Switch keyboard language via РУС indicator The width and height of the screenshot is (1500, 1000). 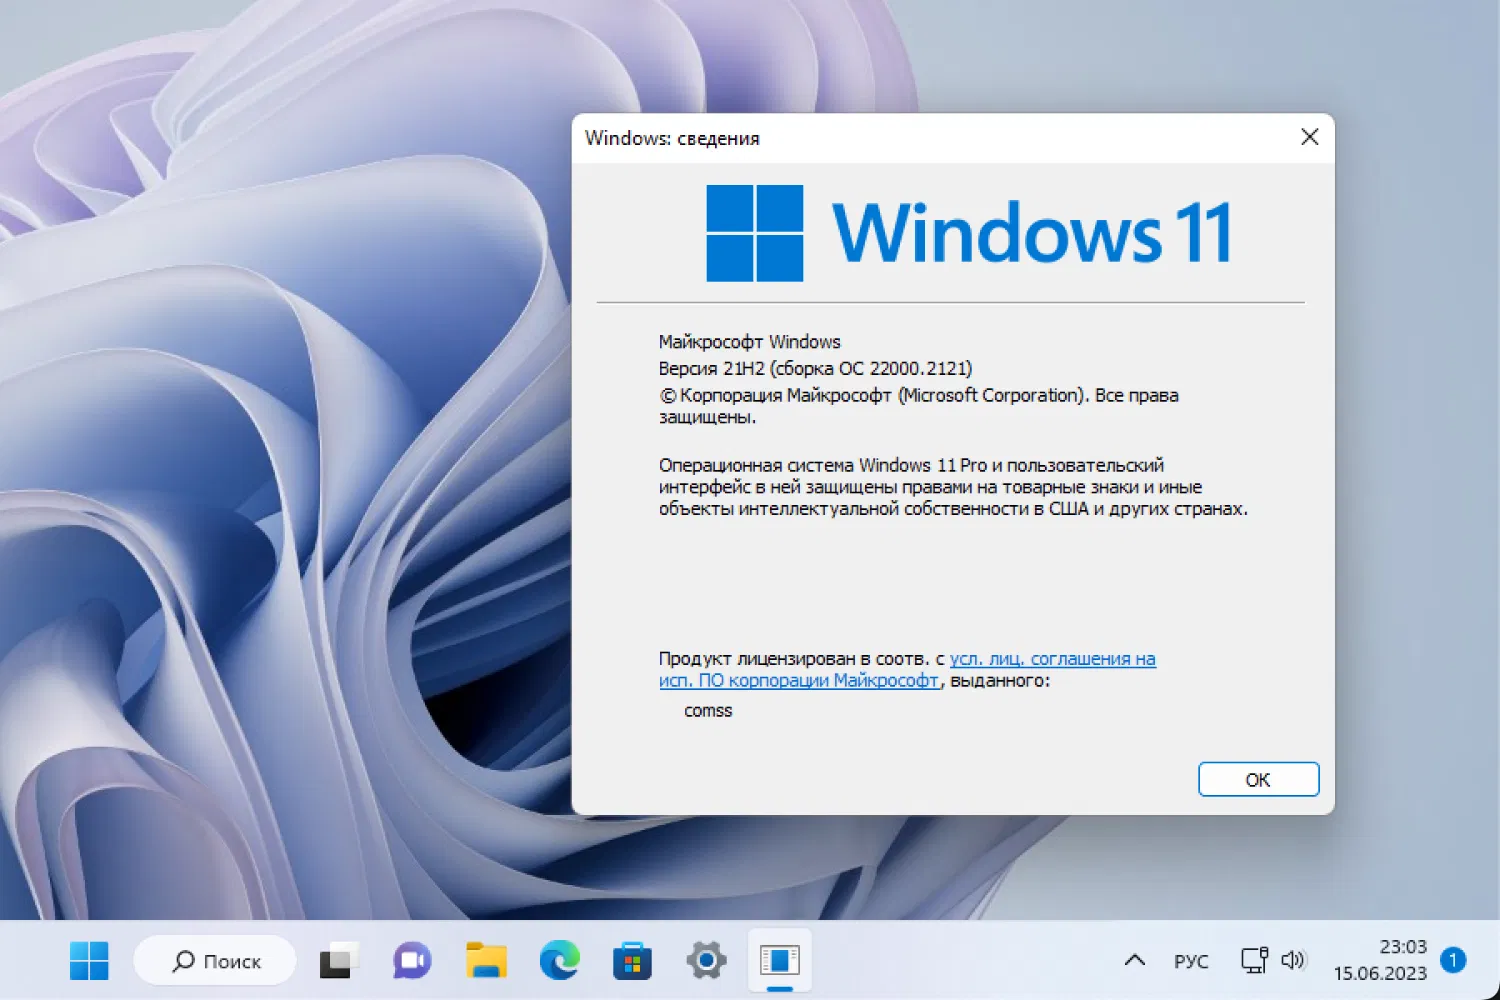tap(1192, 960)
